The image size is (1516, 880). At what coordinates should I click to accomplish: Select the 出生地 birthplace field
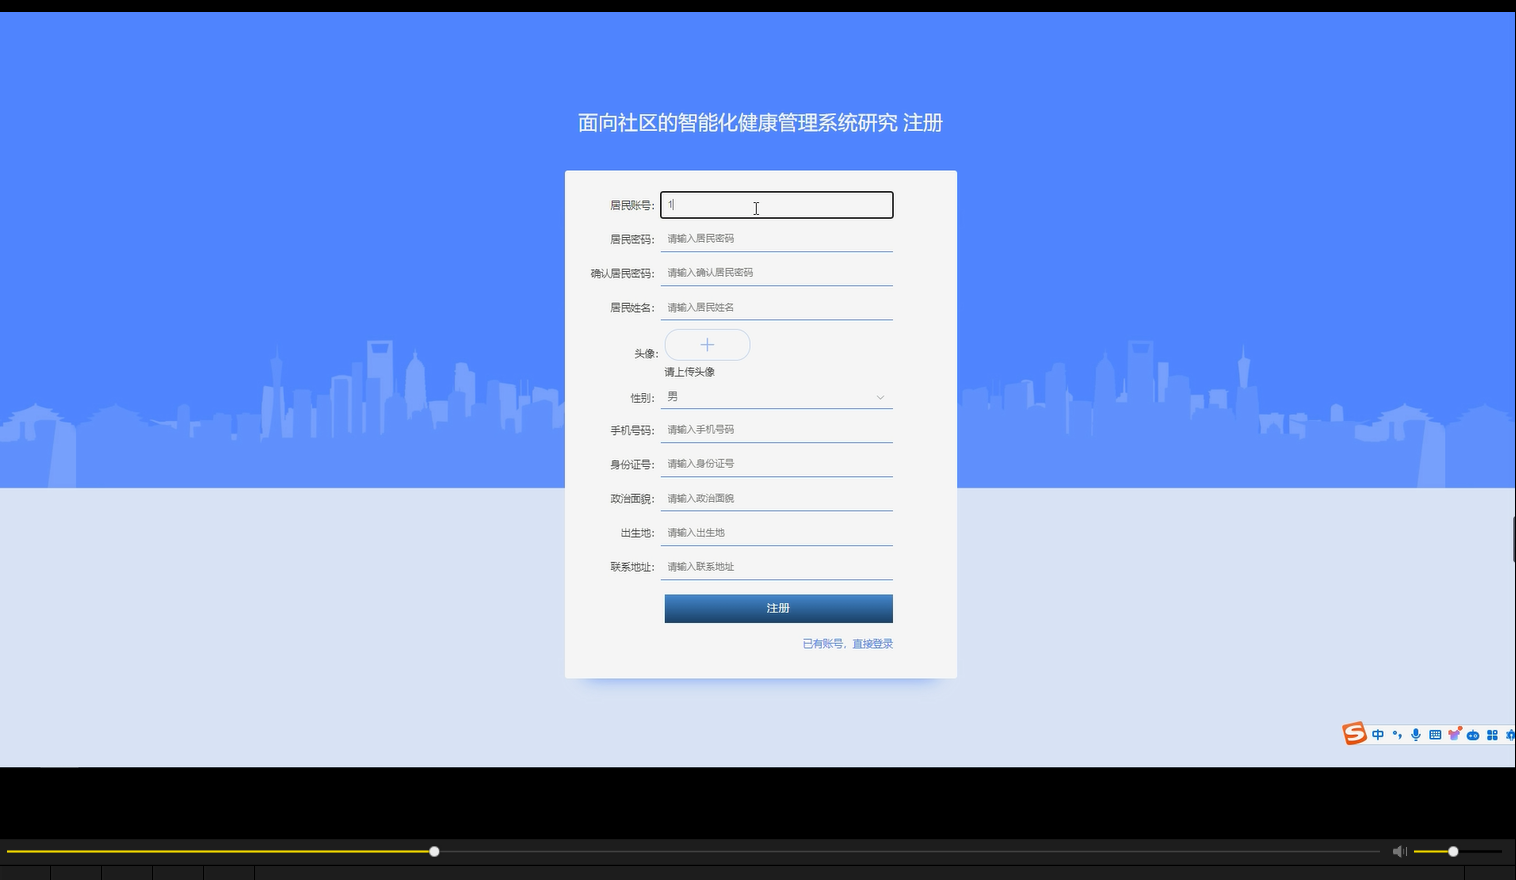[x=776, y=533]
